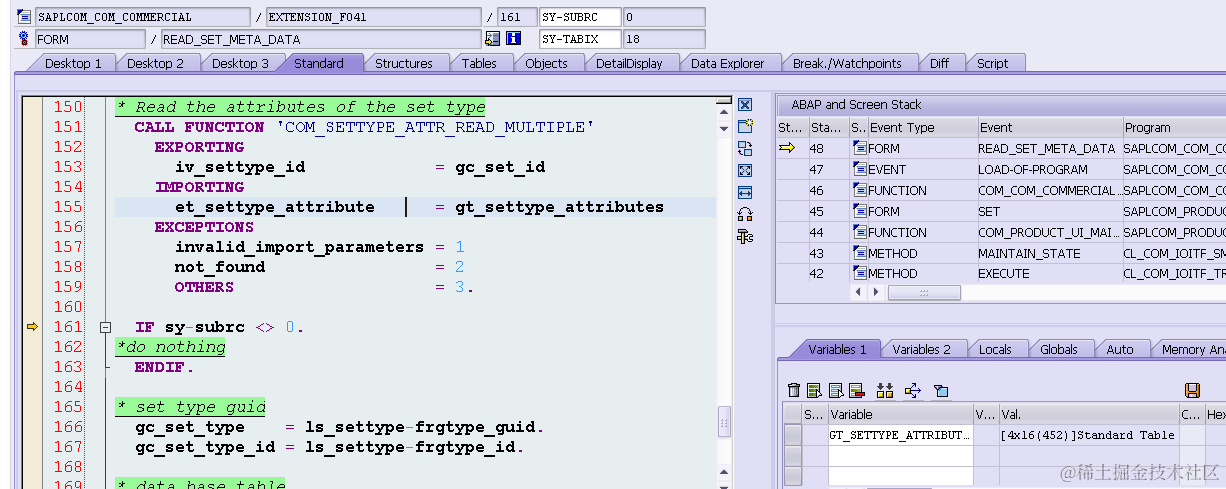Open the Structures tab
This screenshot has height=489, width=1226.
tap(404, 63)
